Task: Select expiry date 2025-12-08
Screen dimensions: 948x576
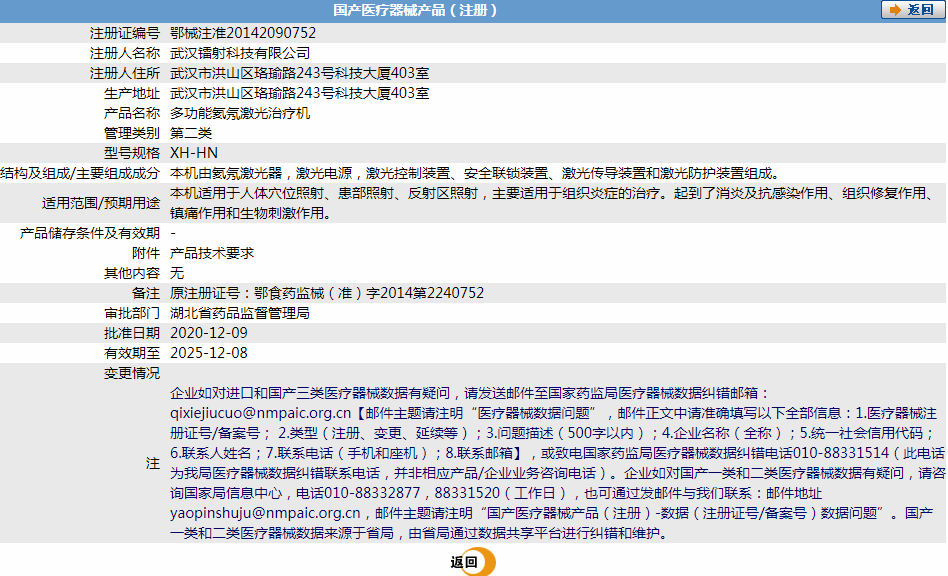Action: pyautogui.click(x=209, y=353)
